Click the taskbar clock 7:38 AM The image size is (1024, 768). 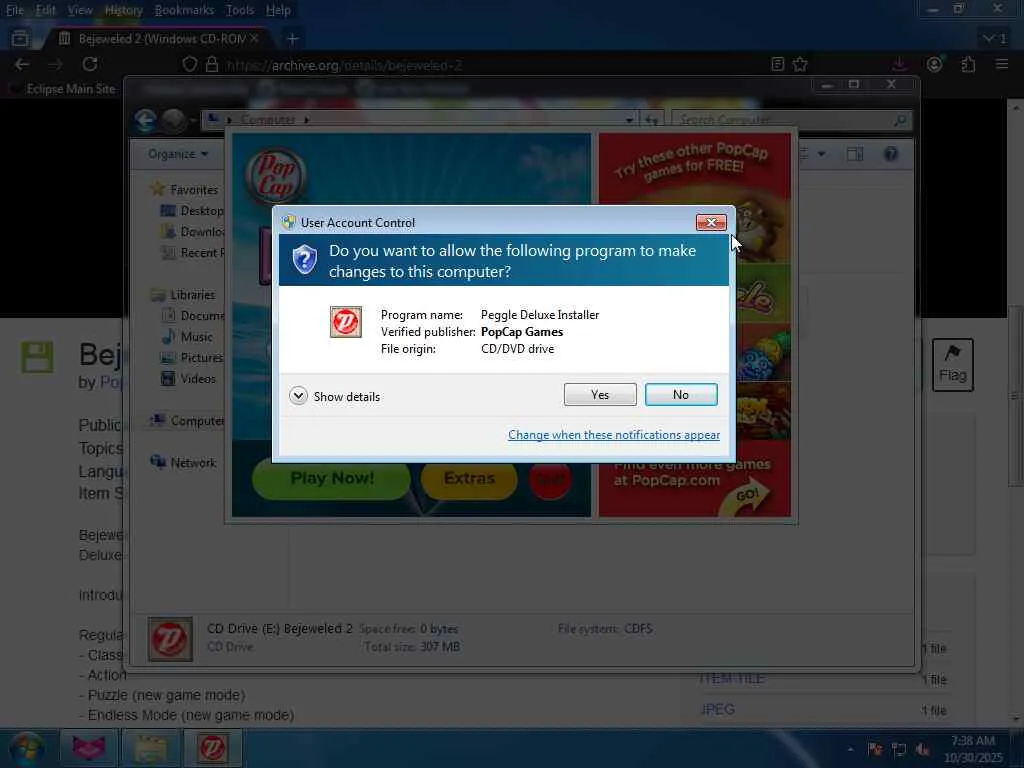973,749
